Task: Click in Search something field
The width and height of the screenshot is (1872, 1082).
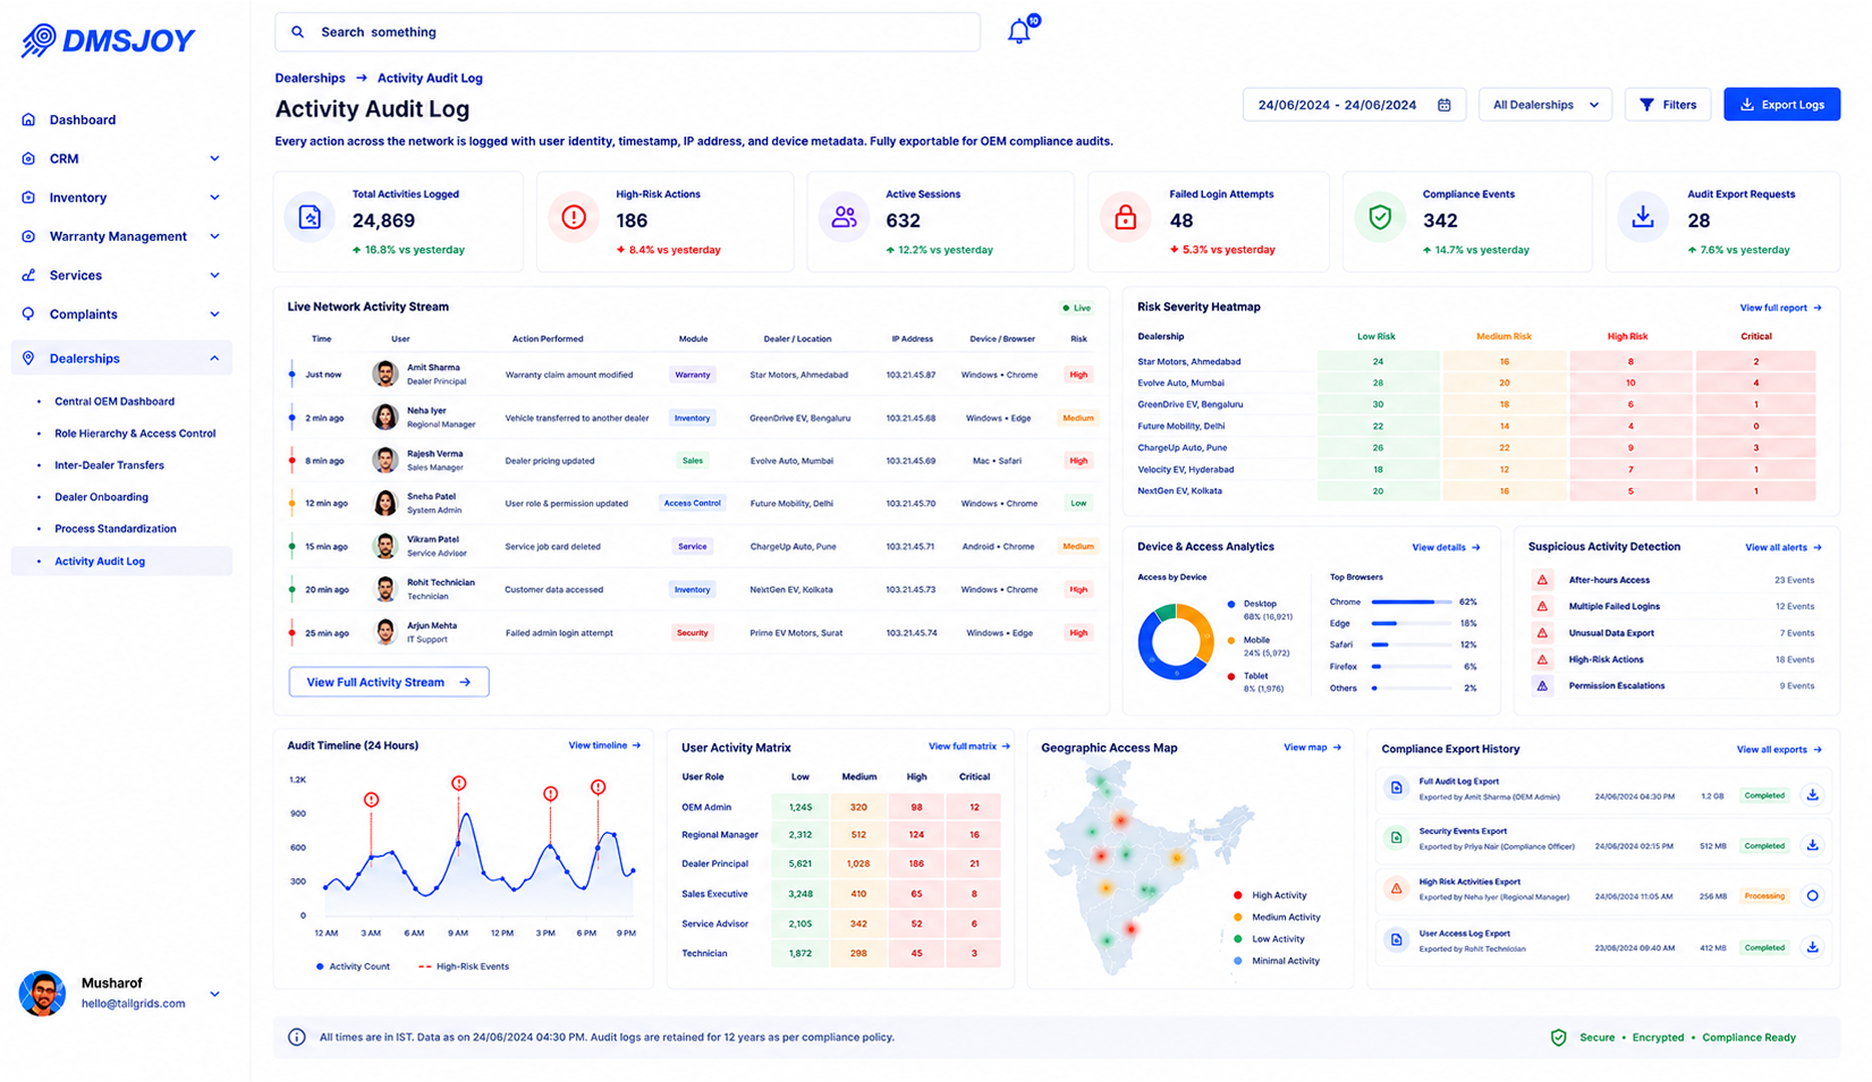Action: pos(627,32)
